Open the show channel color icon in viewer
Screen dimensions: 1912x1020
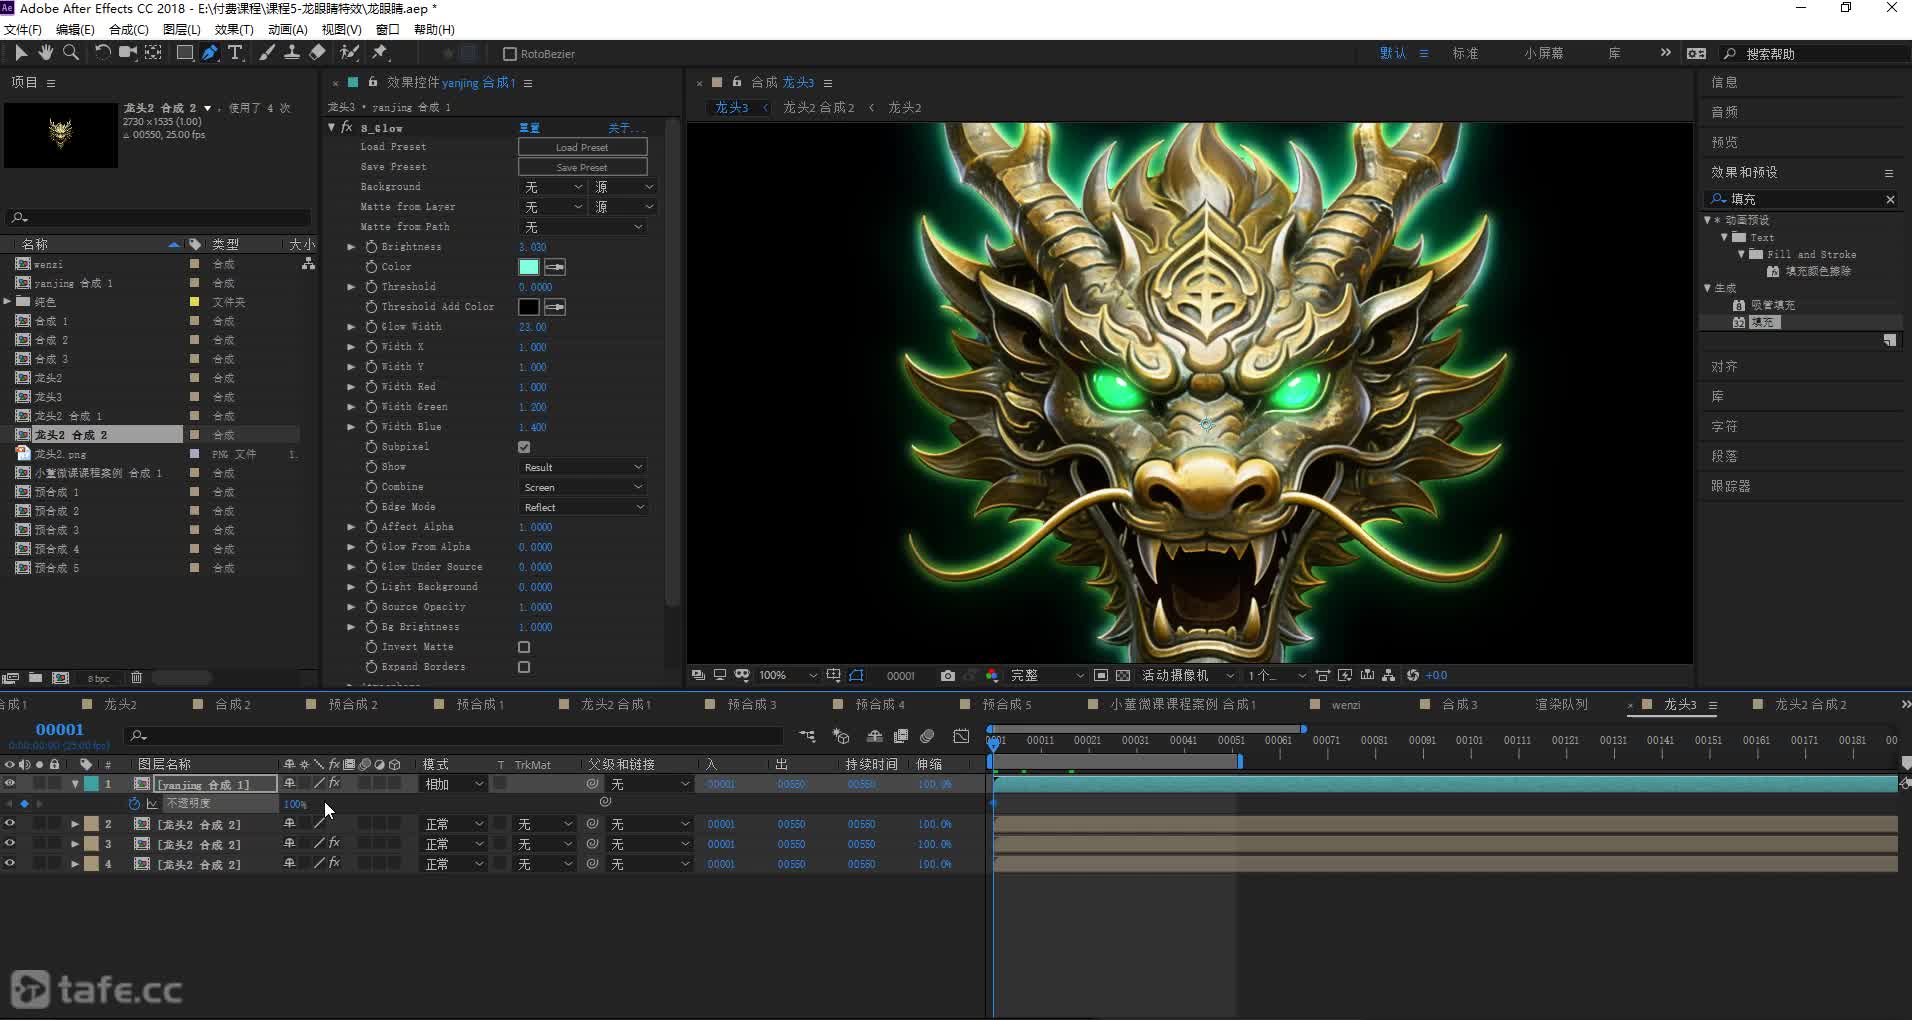(x=992, y=676)
